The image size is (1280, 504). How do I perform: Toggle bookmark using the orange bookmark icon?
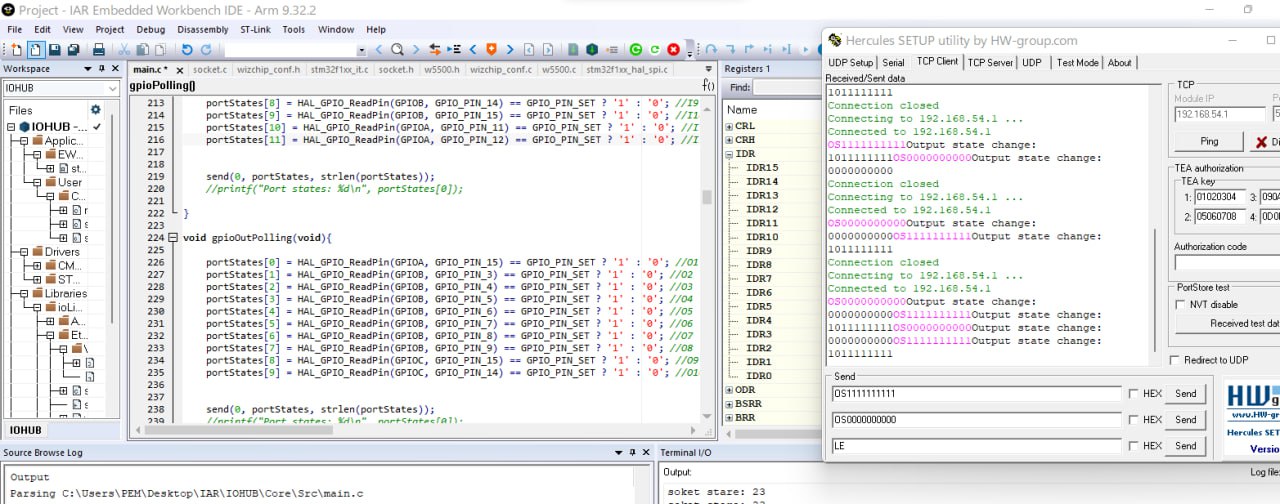(491, 49)
